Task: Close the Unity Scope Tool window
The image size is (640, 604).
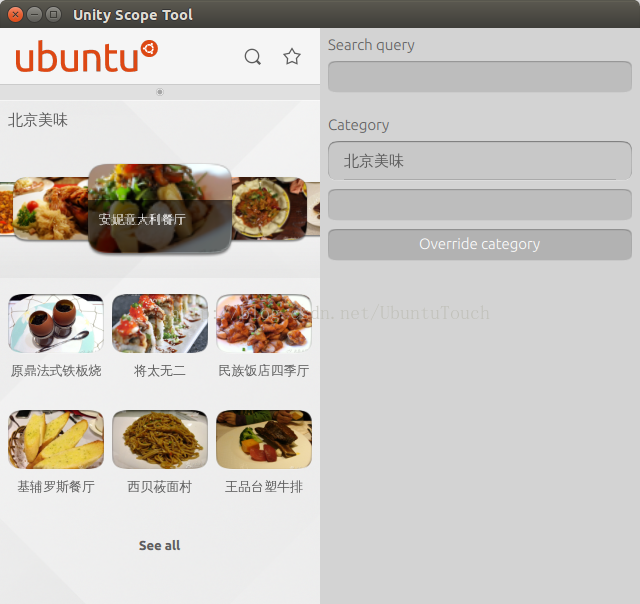Action: pos(15,15)
